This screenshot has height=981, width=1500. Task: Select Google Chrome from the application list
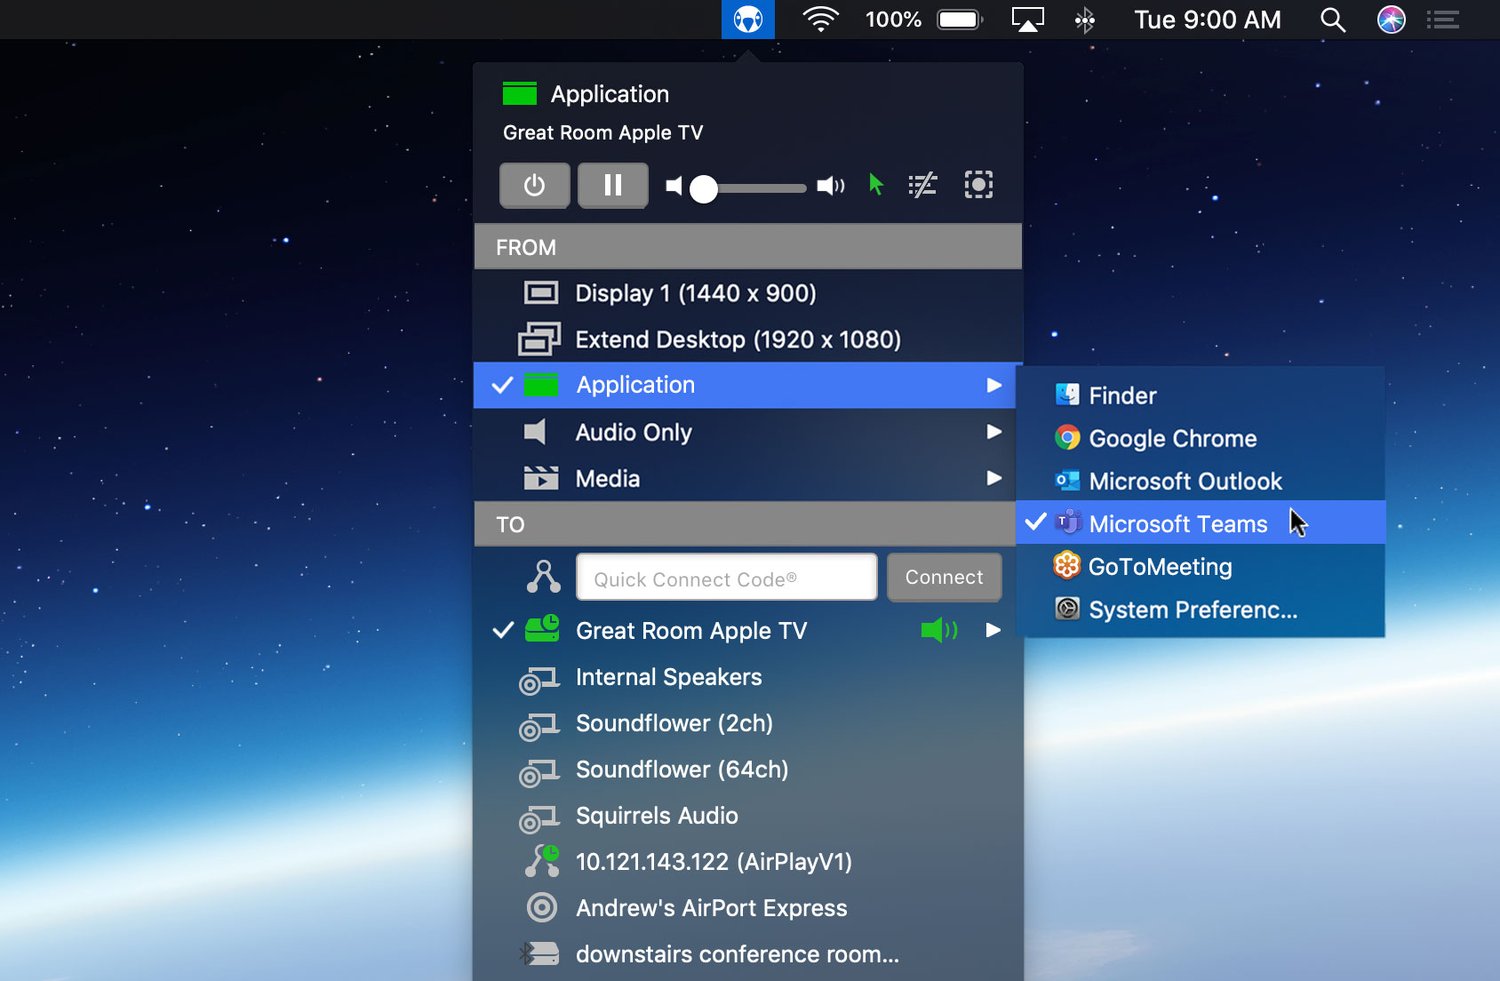(1173, 438)
